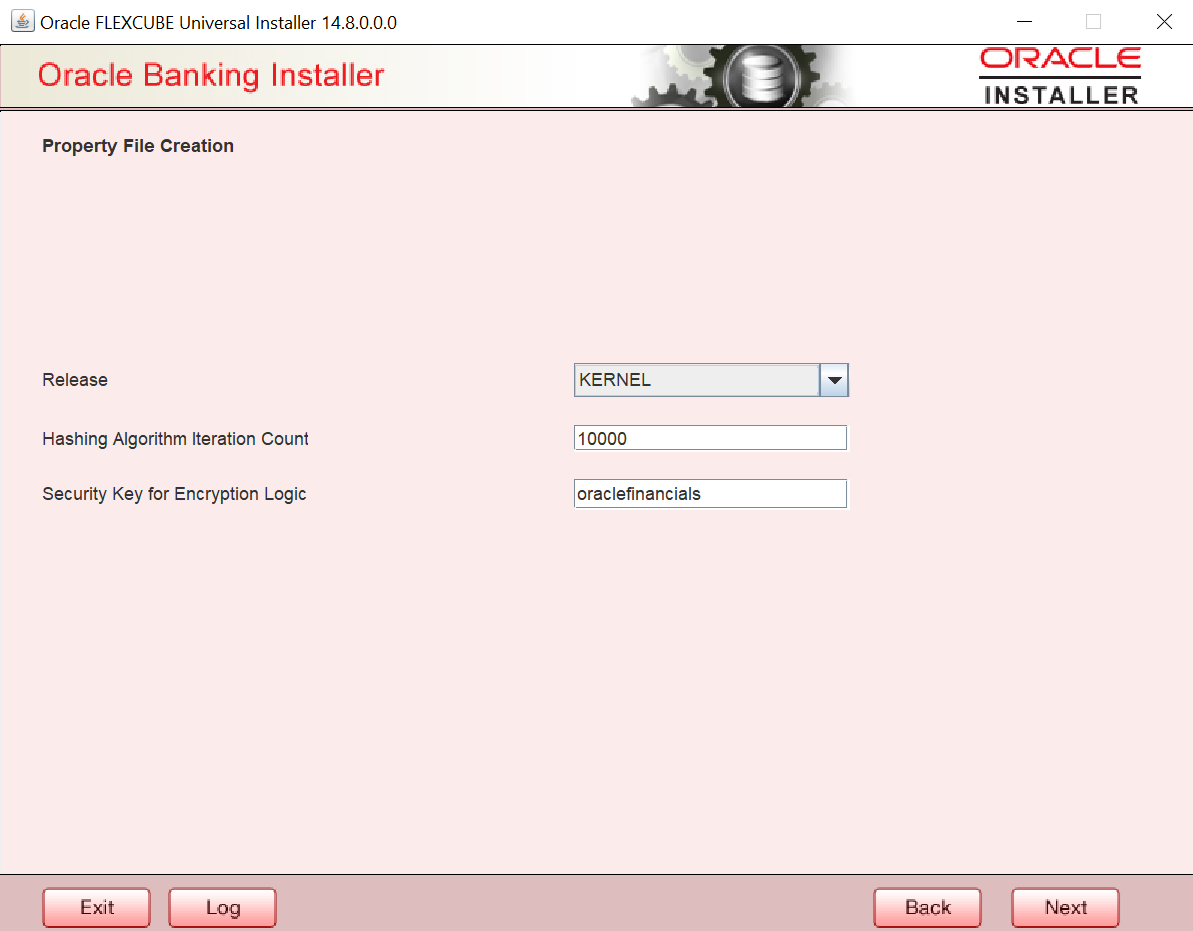Proceed with the Next button
Screen dimensions: 1193x931
pyautogui.click(x=1065, y=907)
